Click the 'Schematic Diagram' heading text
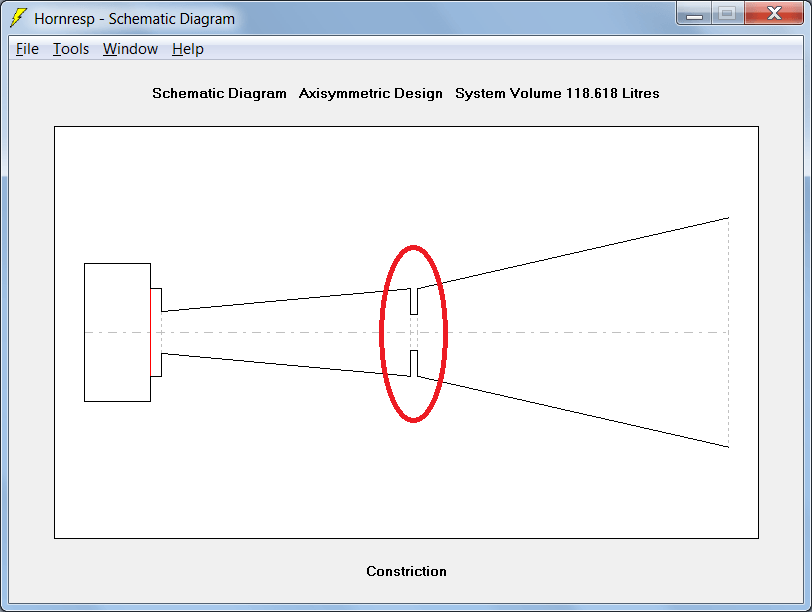The height and width of the screenshot is (612, 812). click(219, 93)
